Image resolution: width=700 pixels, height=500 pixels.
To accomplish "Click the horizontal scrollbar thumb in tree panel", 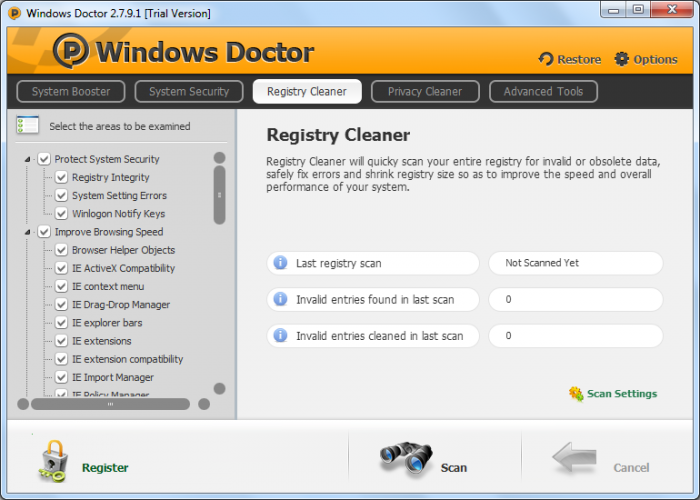I will [x=110, y=404].
